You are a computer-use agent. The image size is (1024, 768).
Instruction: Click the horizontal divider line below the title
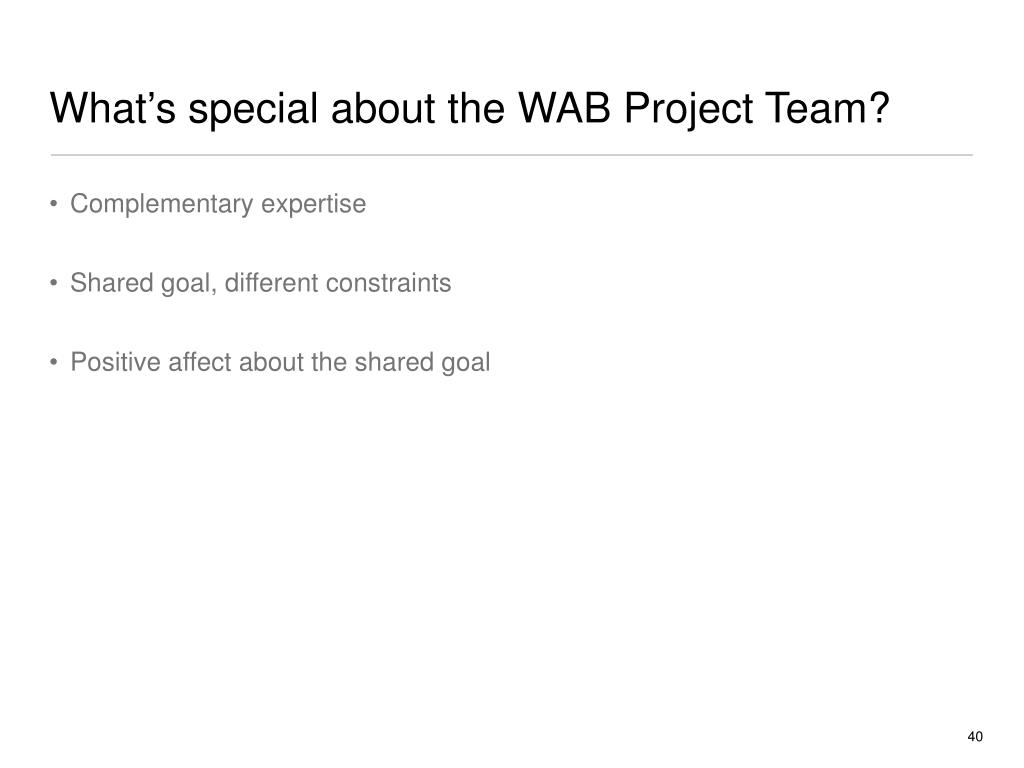click(511, 155)
